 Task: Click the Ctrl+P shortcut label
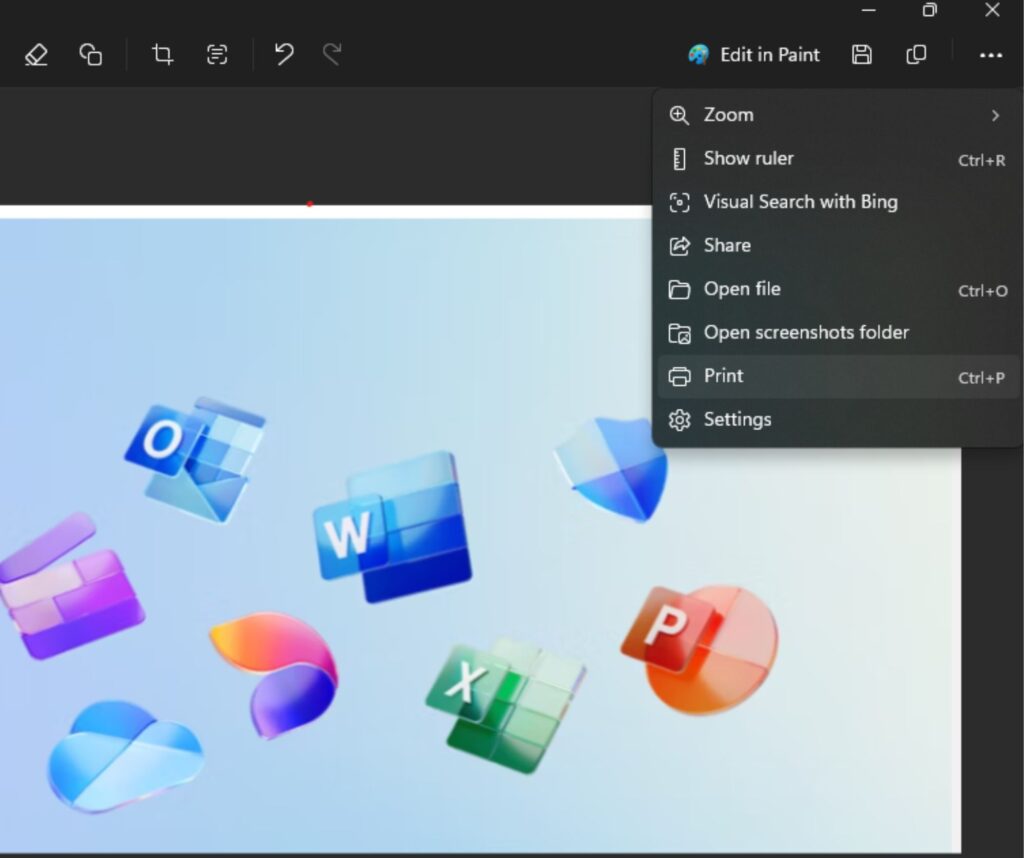pyautogui.click(x=981, y=377)
